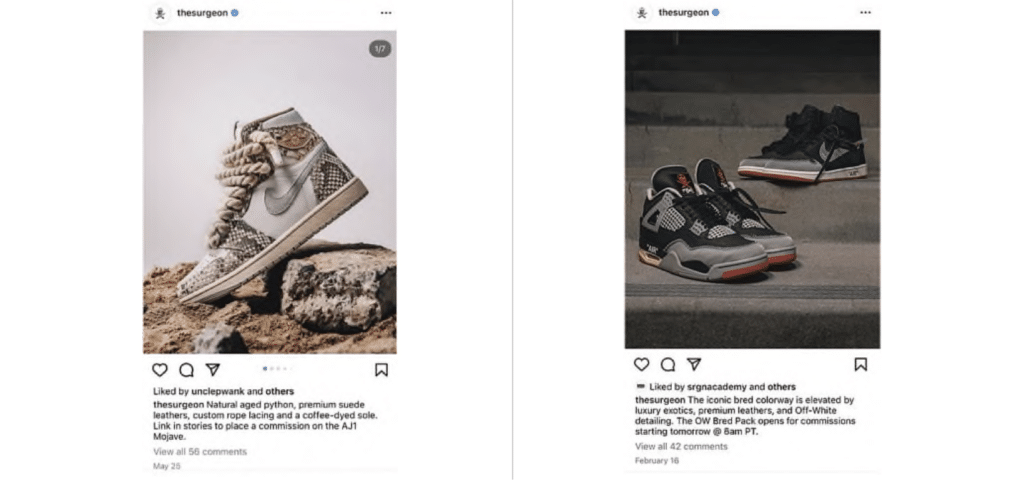Share the OW Bred Pack post
The height and width of the screenshot is (491, 1024).
tap(694, 364)
